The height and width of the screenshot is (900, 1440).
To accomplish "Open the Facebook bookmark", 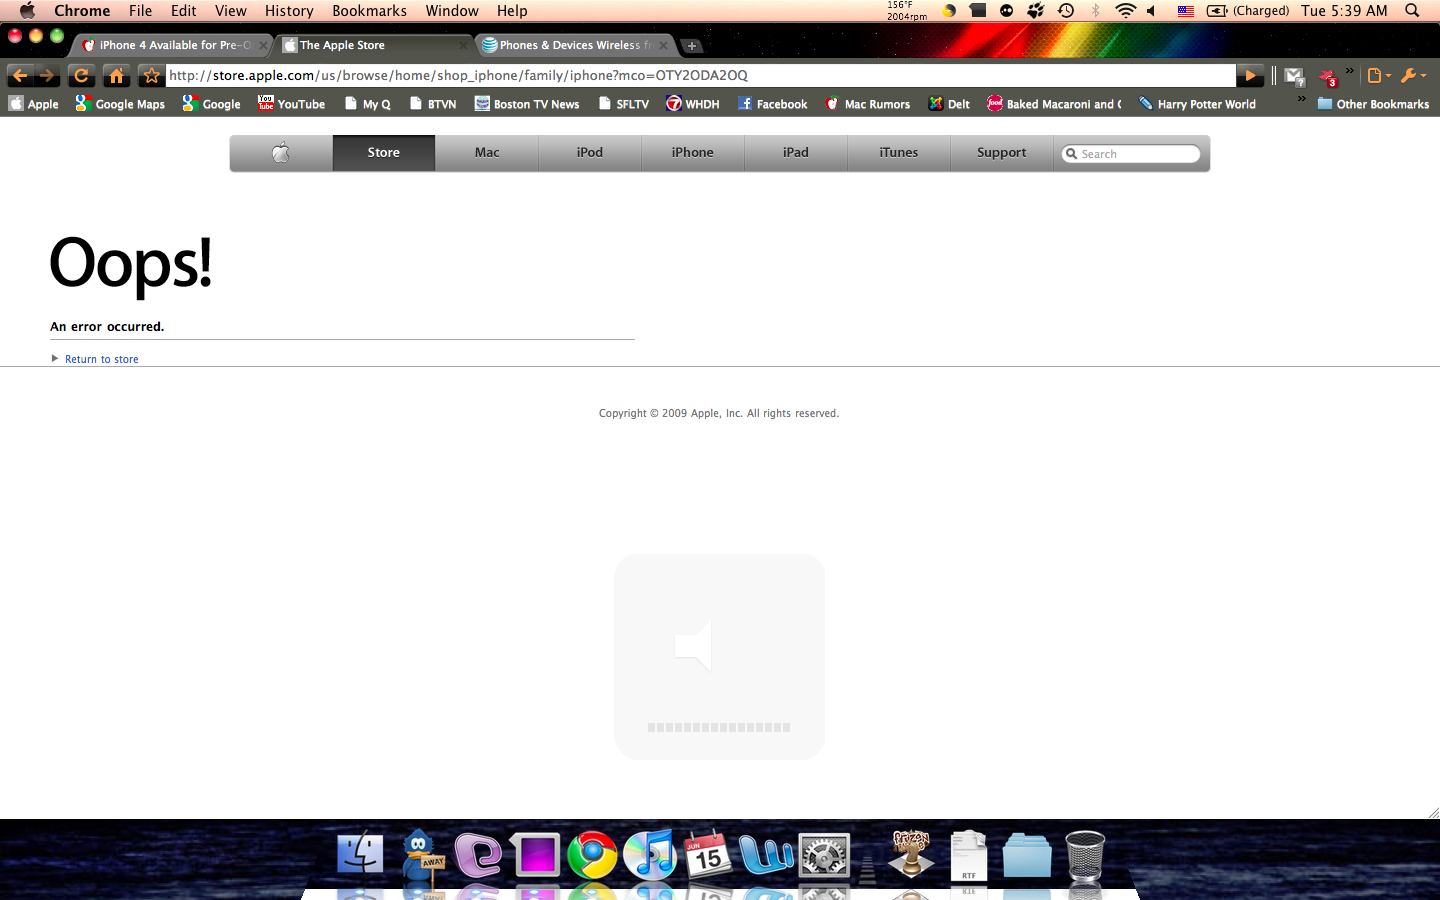I will [x=772, y=104].
